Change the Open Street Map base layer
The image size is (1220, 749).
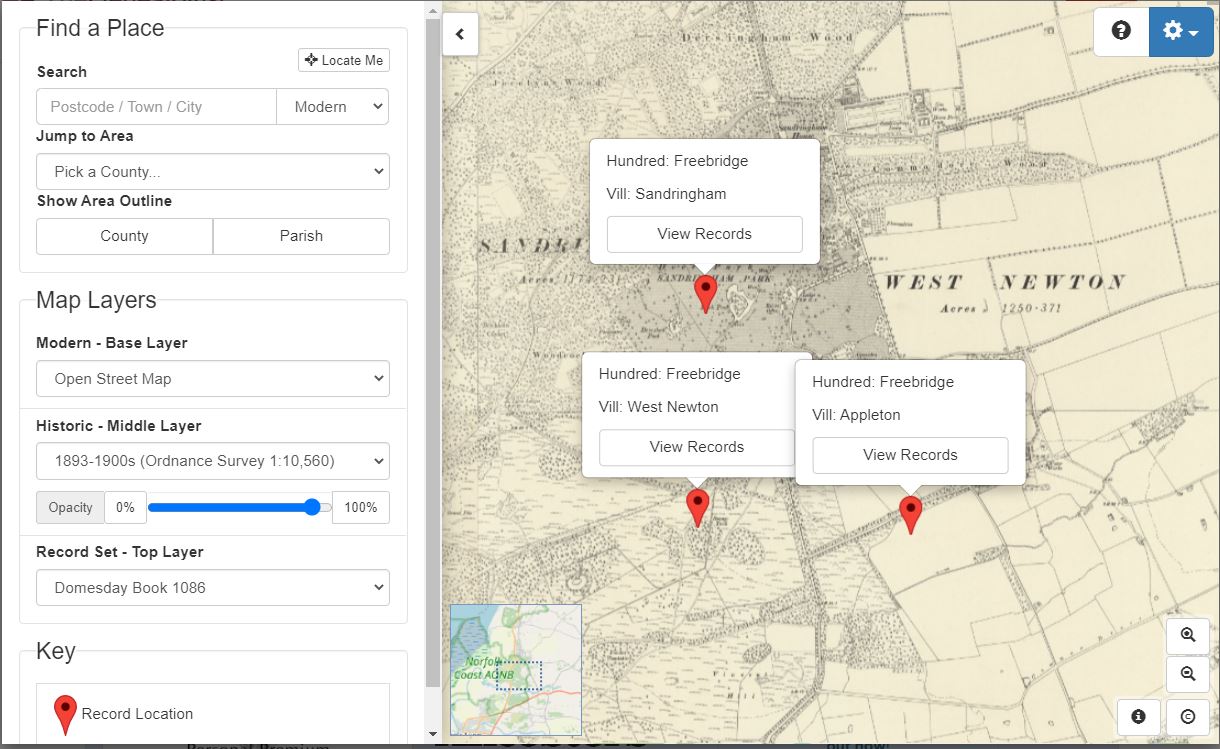coord(213,379)
